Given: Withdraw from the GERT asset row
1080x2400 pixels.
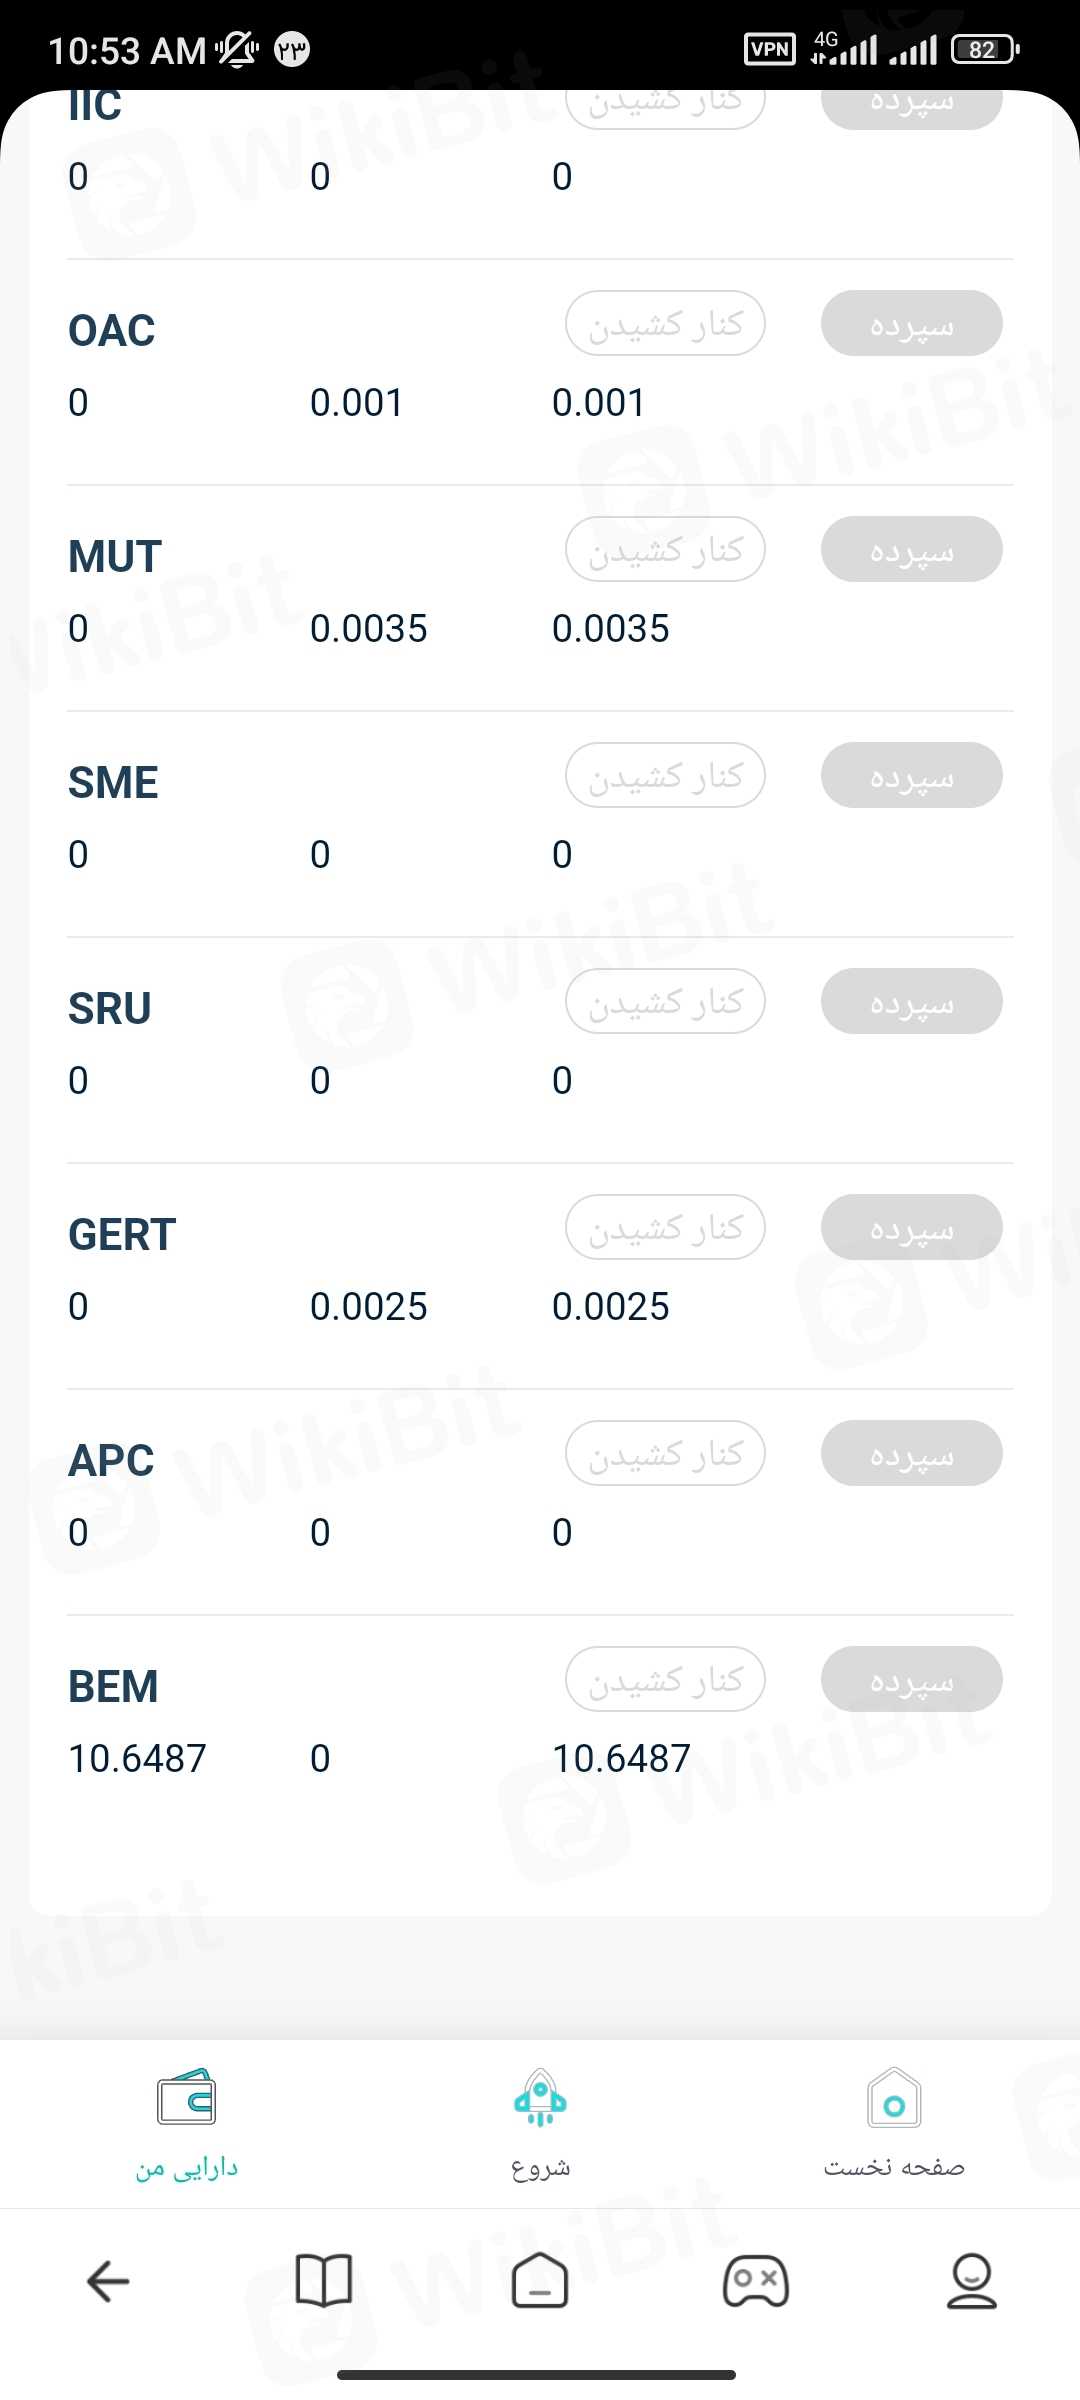Looking at the screenshot, I should coord(665,1228).
